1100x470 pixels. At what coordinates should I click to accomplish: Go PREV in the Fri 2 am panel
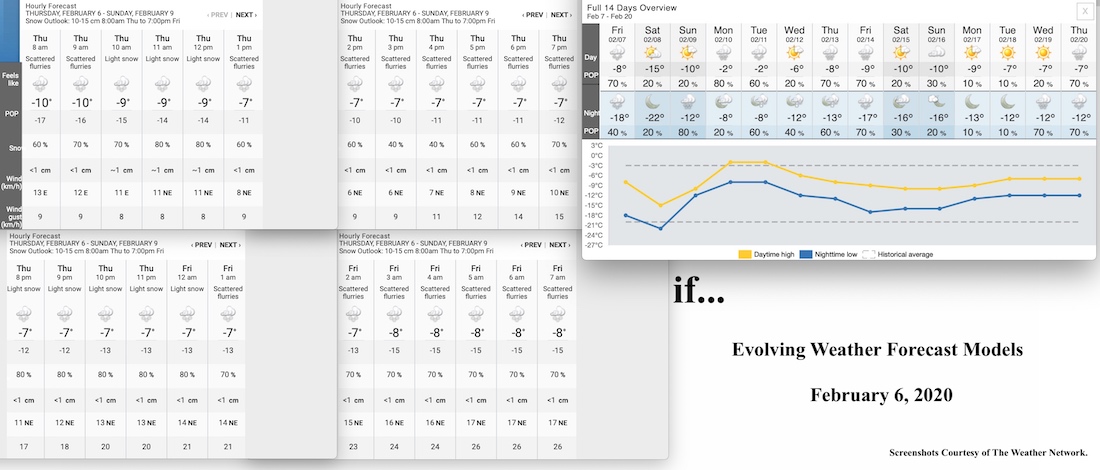[531, 245]
